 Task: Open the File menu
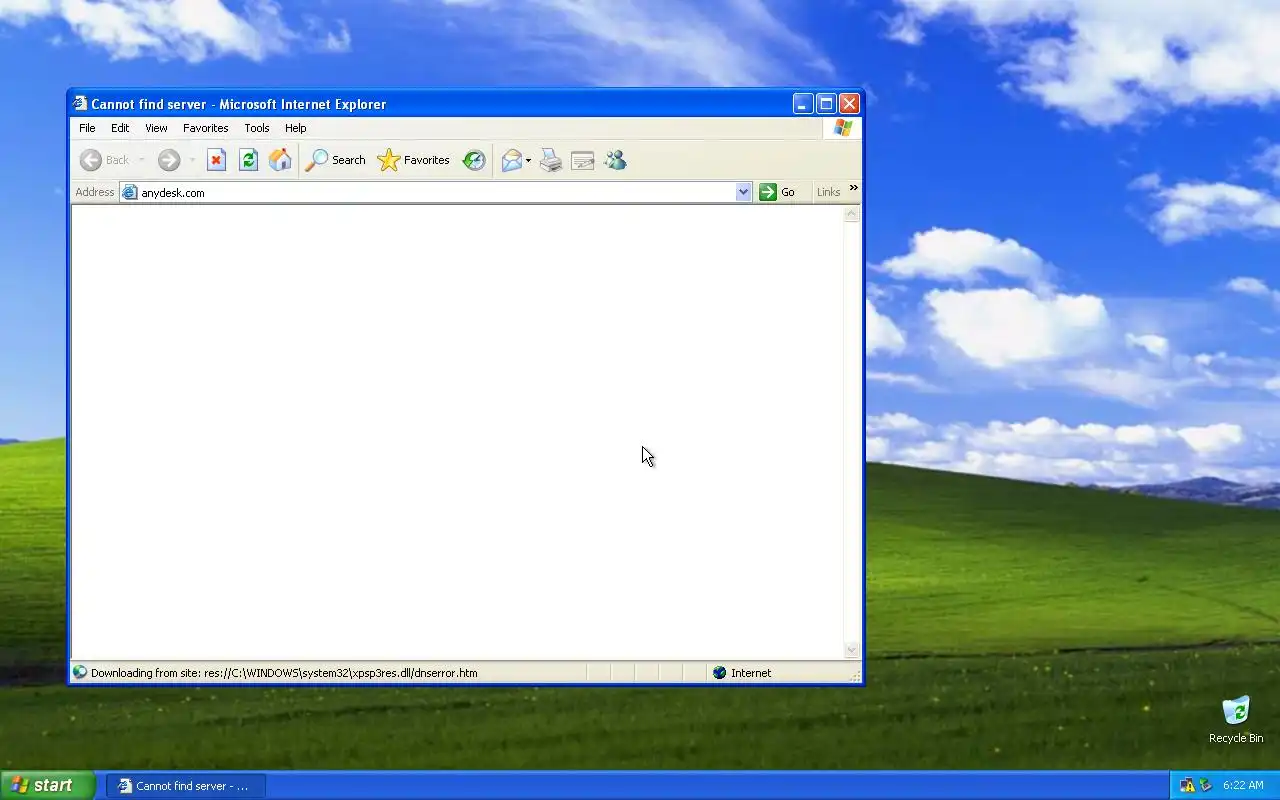[87, 128]
